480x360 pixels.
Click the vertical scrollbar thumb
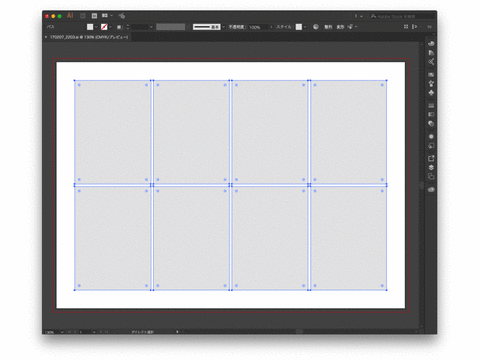coord(422,185)
